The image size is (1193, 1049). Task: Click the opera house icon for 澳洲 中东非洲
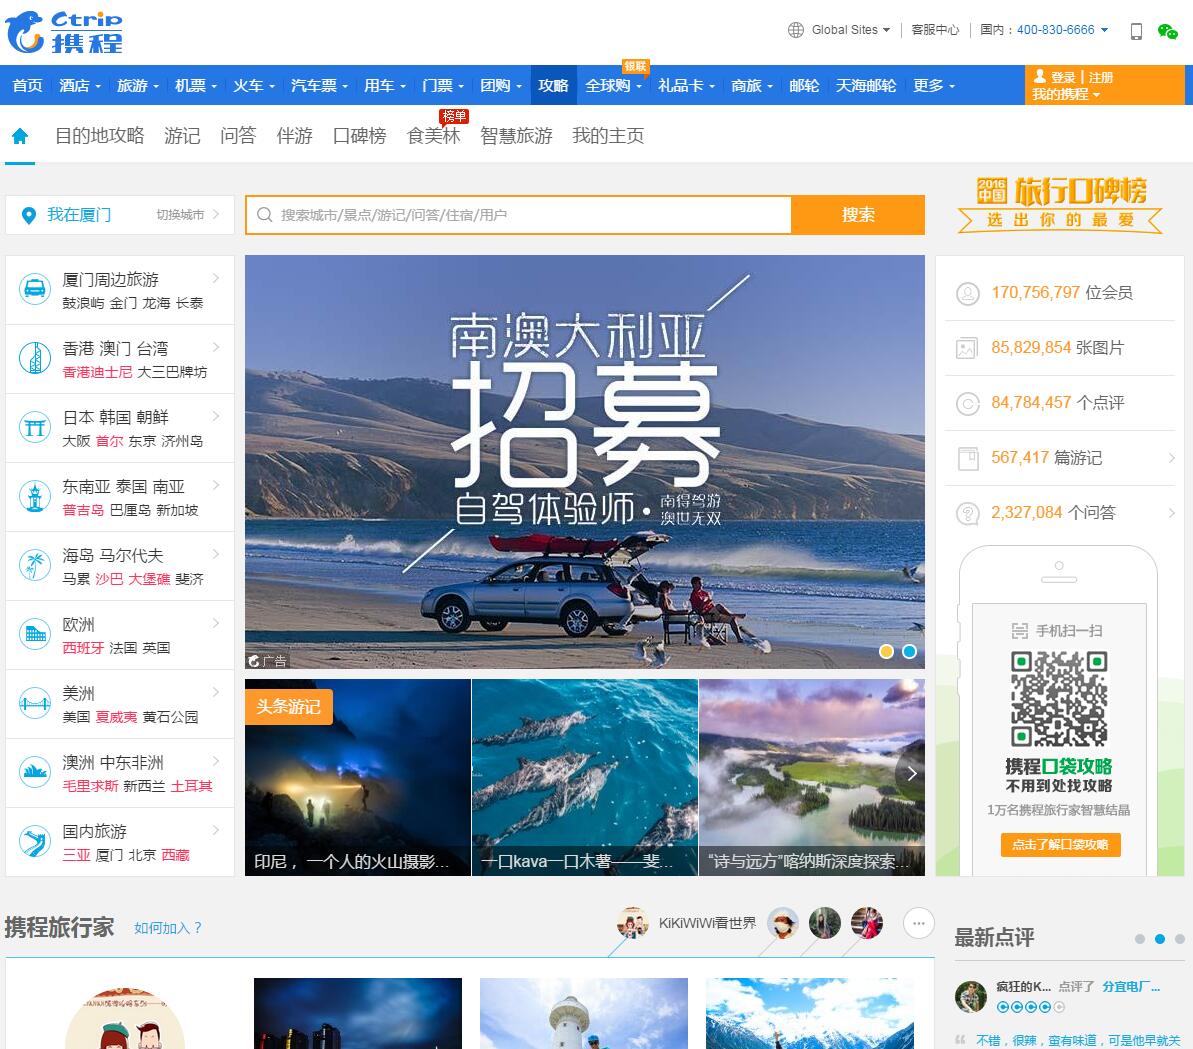coord(34,773)
